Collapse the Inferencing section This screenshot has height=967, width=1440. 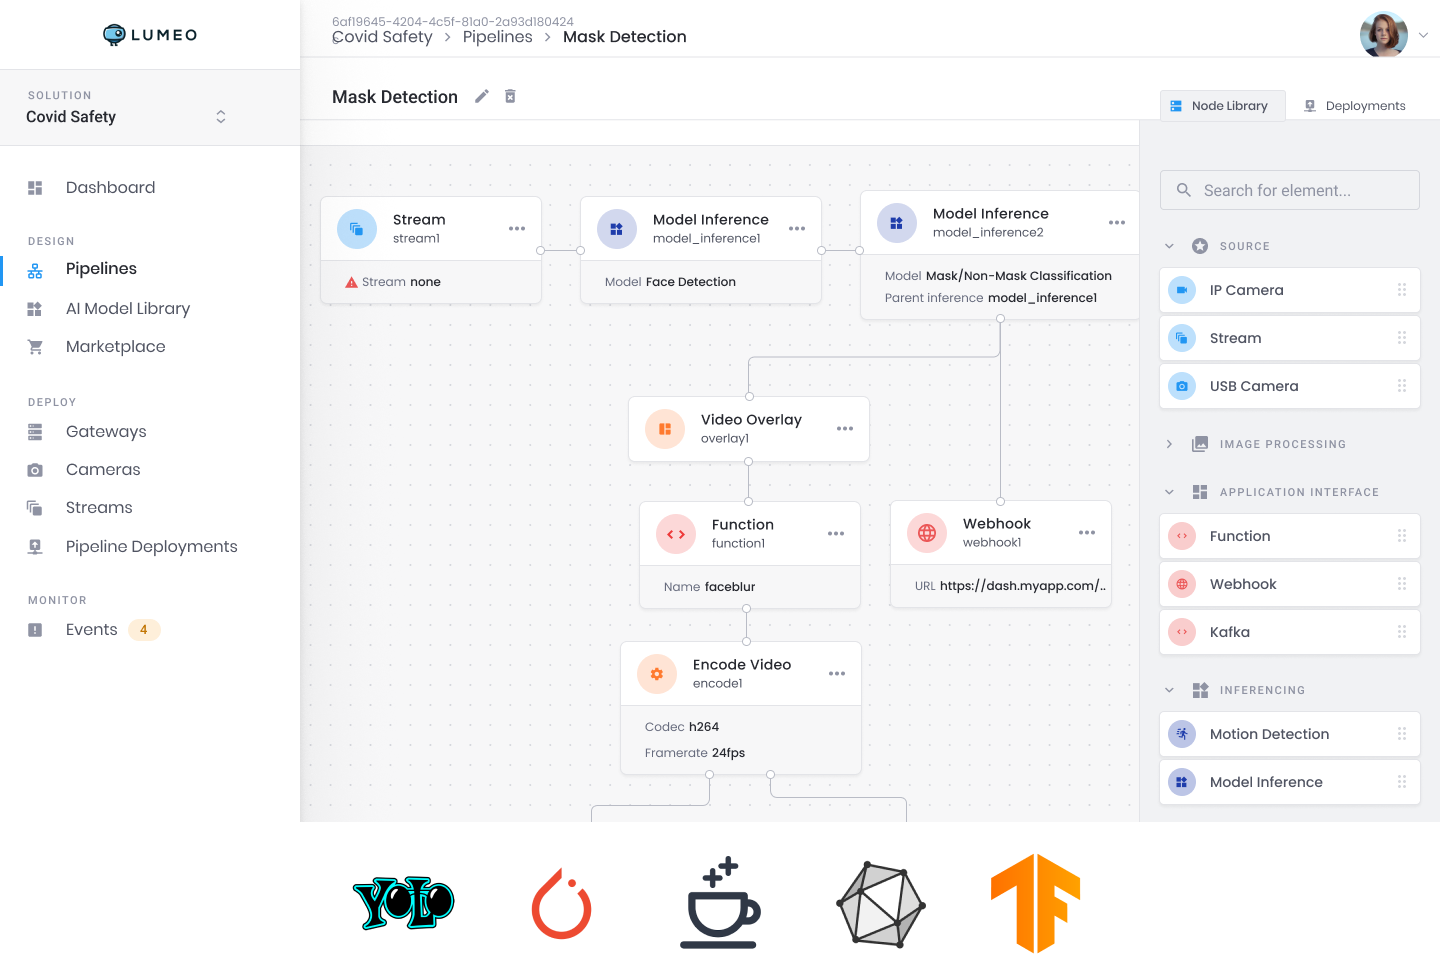1169,690
